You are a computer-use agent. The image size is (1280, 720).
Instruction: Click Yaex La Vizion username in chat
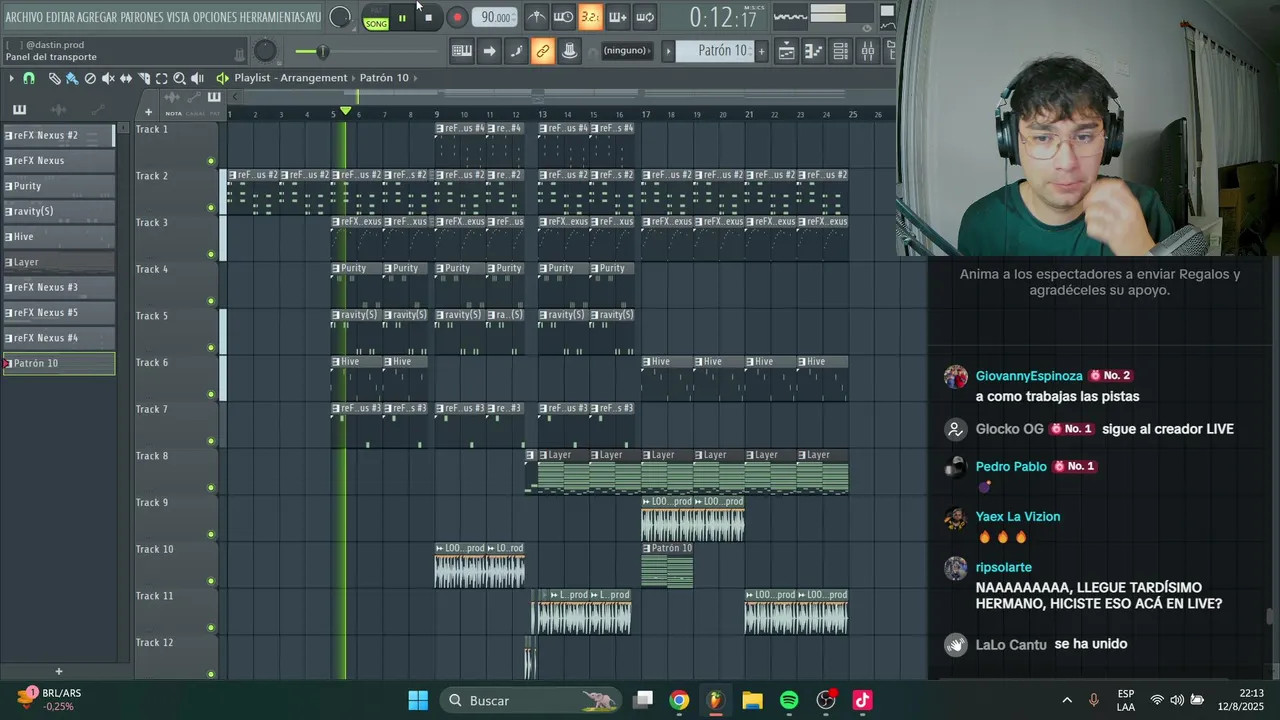[x=1018, y=517]
